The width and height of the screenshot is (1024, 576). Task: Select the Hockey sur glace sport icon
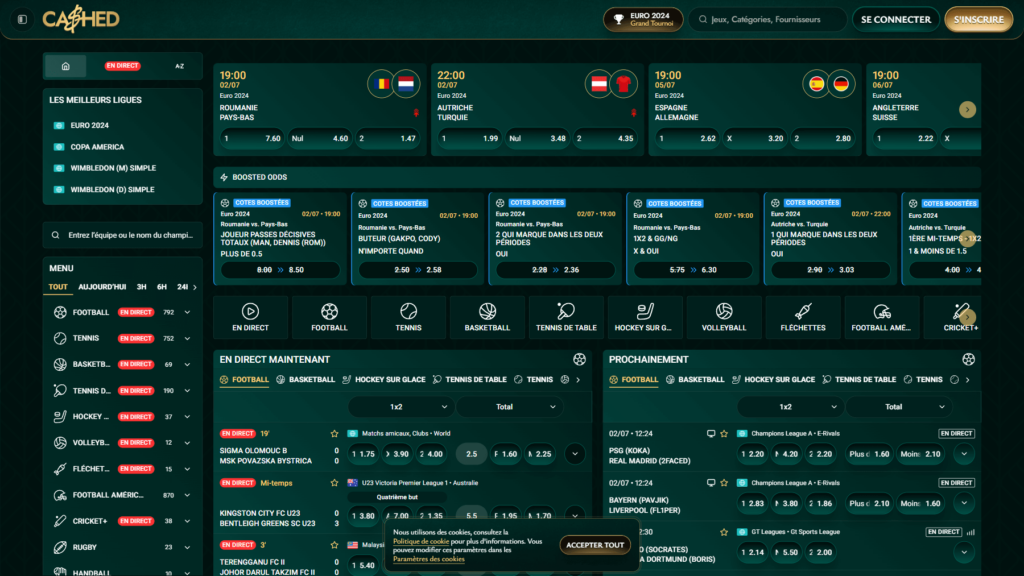645,317
